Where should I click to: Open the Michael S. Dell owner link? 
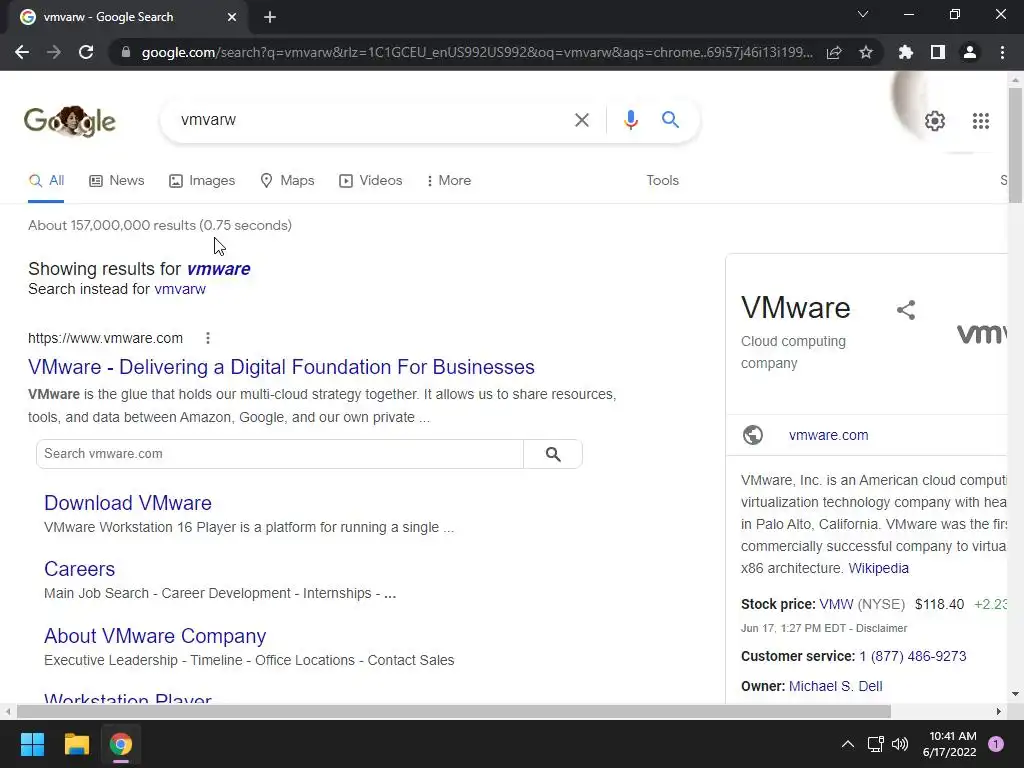(x=835, y=686)
